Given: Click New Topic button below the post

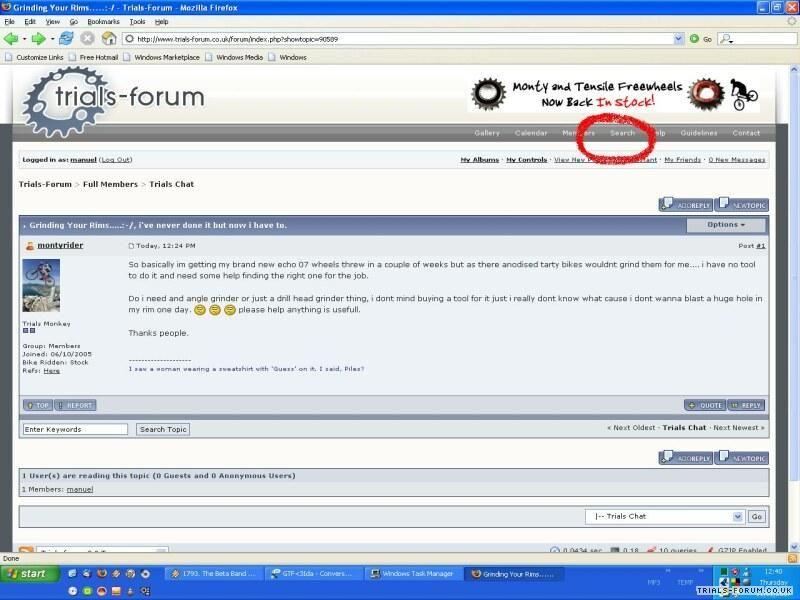Looking at the screenshot, I should (x=741, y=458).
